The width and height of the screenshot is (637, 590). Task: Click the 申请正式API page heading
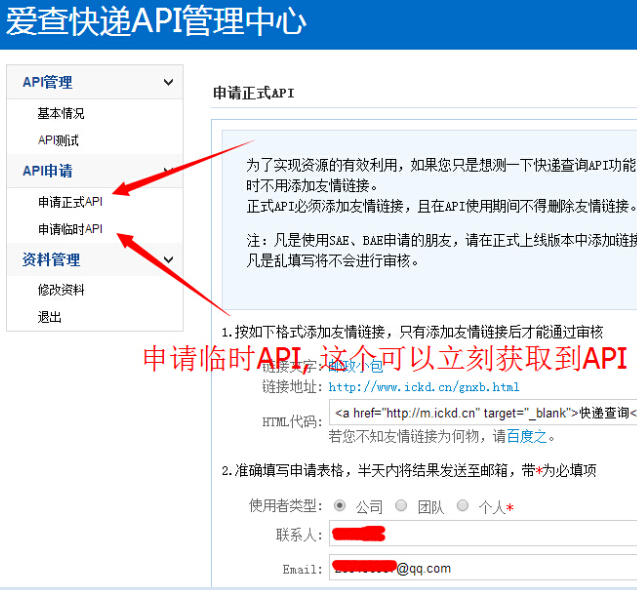[x=254, y=93]
